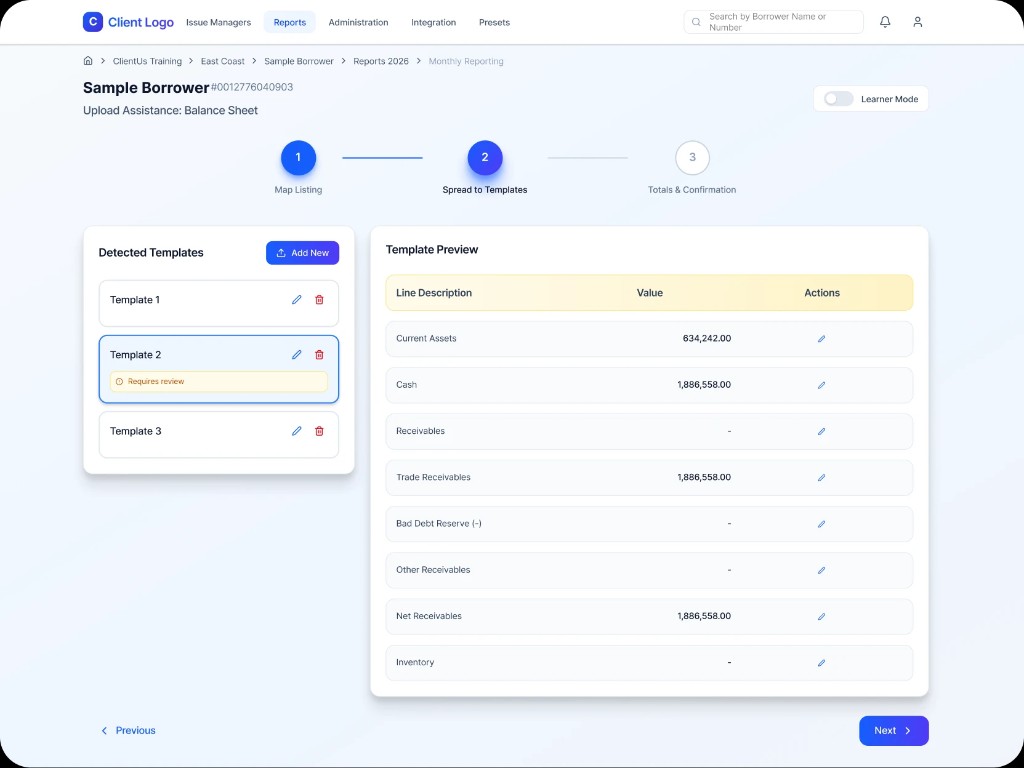Select the Template 2 card
Screen dimensions: 1024x768
pyautogui.click(x=219, y=369)
